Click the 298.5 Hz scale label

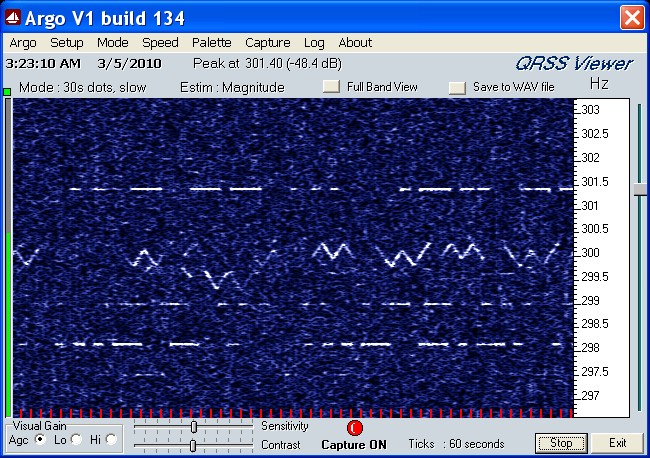point(595,324)
